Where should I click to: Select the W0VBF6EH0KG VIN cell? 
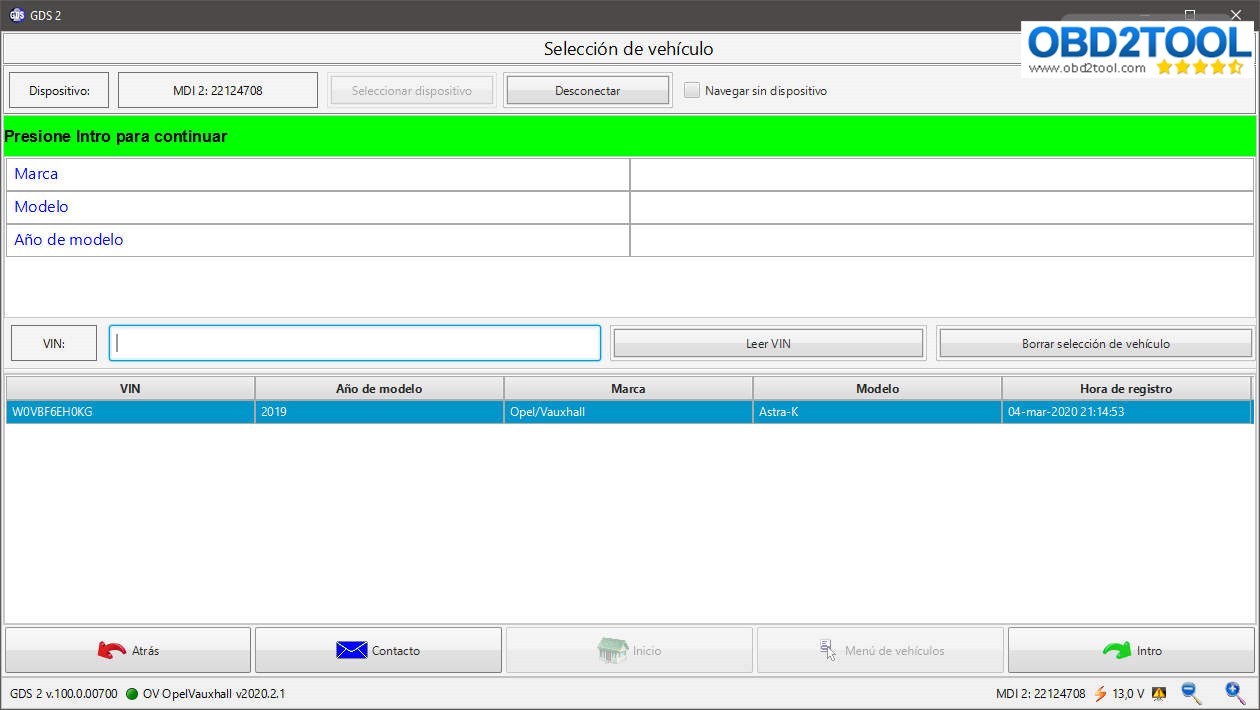click(130, 411)
